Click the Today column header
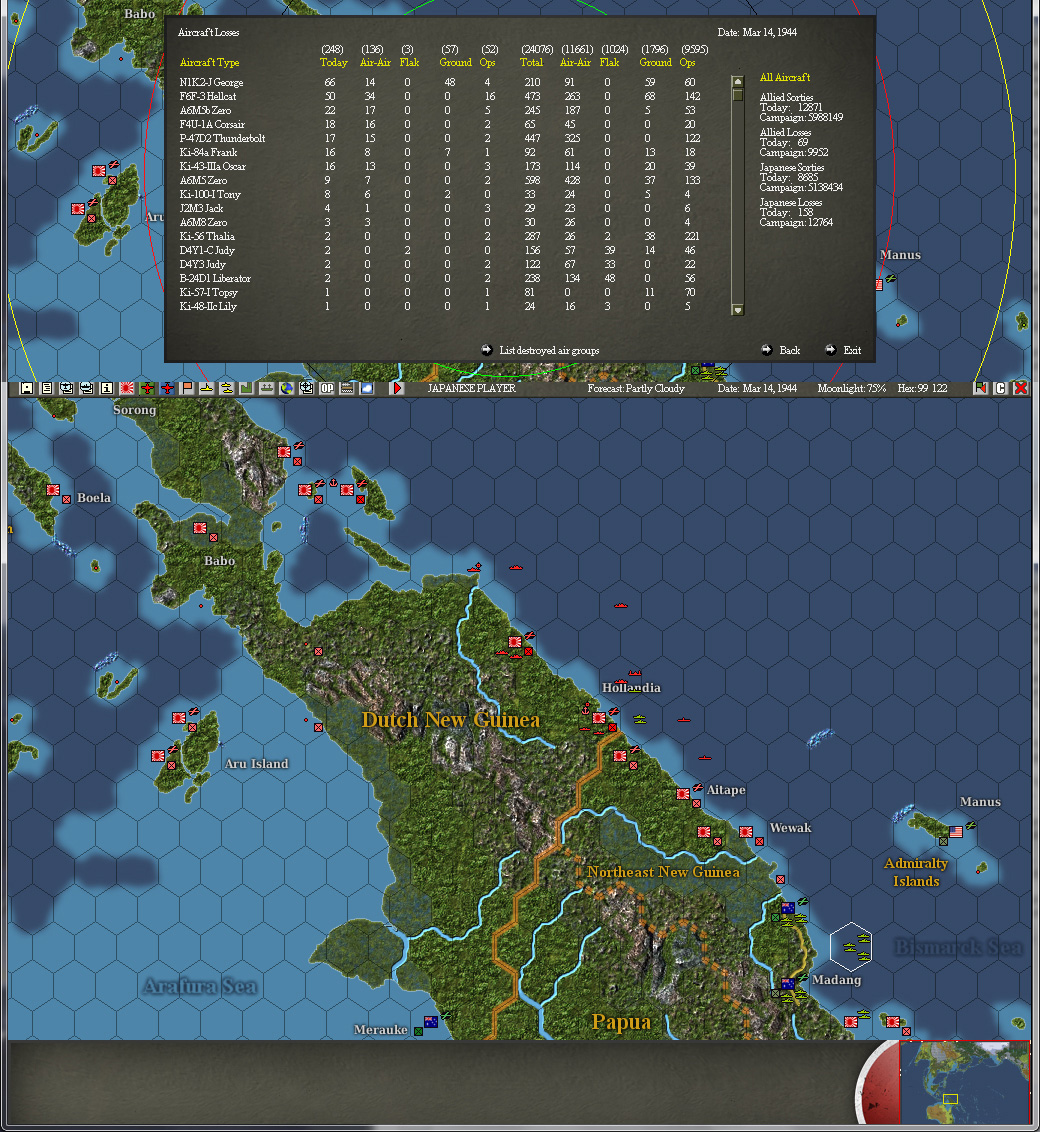Viewport: 1040px width, 1132px height. [333, 63]
